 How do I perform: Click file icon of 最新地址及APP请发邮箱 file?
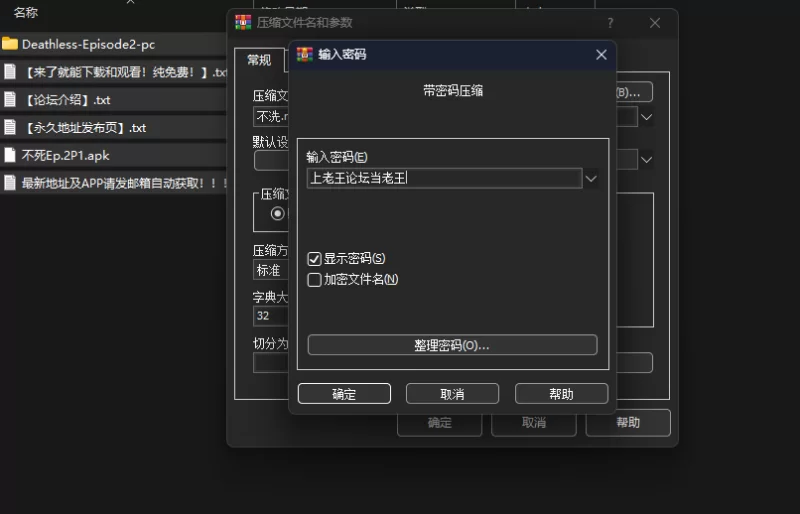pos(10,183)
